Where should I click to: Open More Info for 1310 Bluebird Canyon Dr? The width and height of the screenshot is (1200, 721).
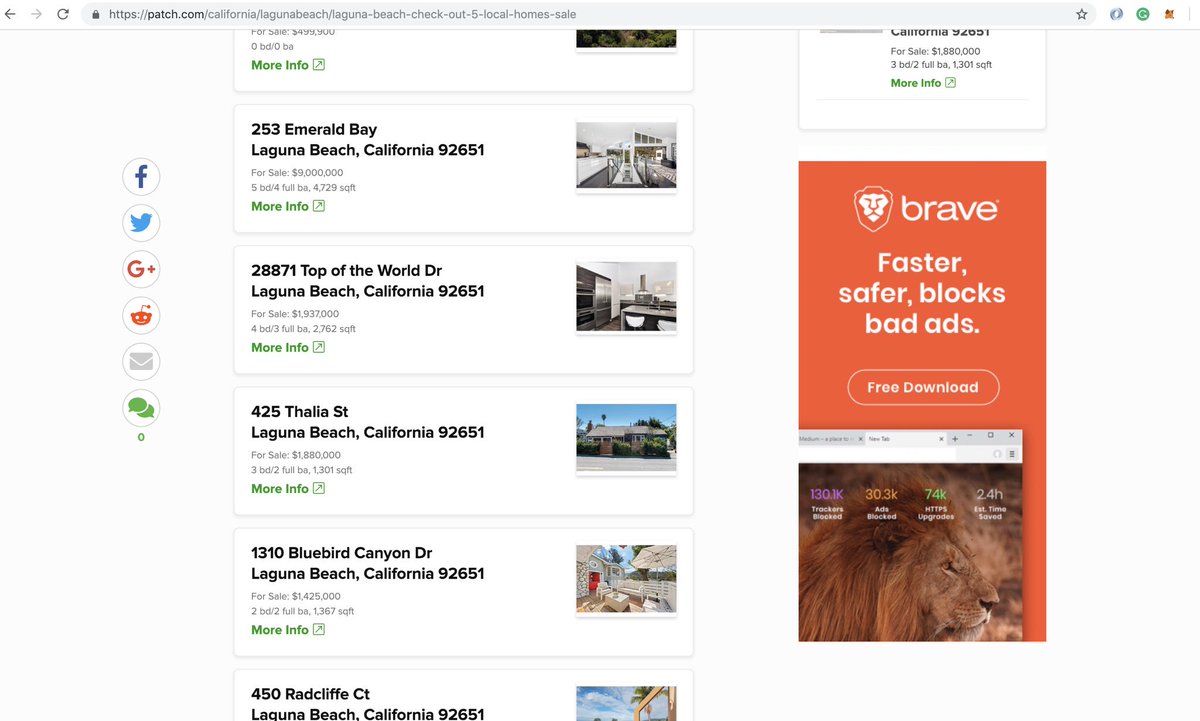288,629
